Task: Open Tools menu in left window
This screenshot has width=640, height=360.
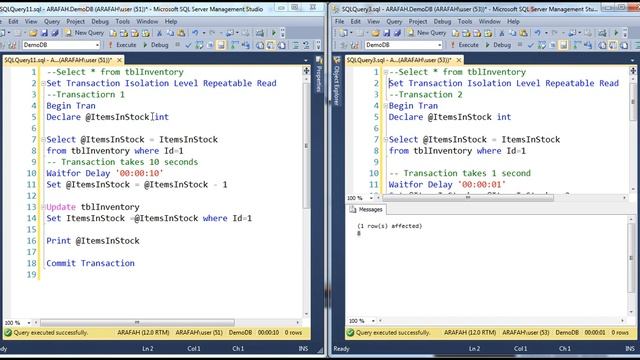Action: 122,21
